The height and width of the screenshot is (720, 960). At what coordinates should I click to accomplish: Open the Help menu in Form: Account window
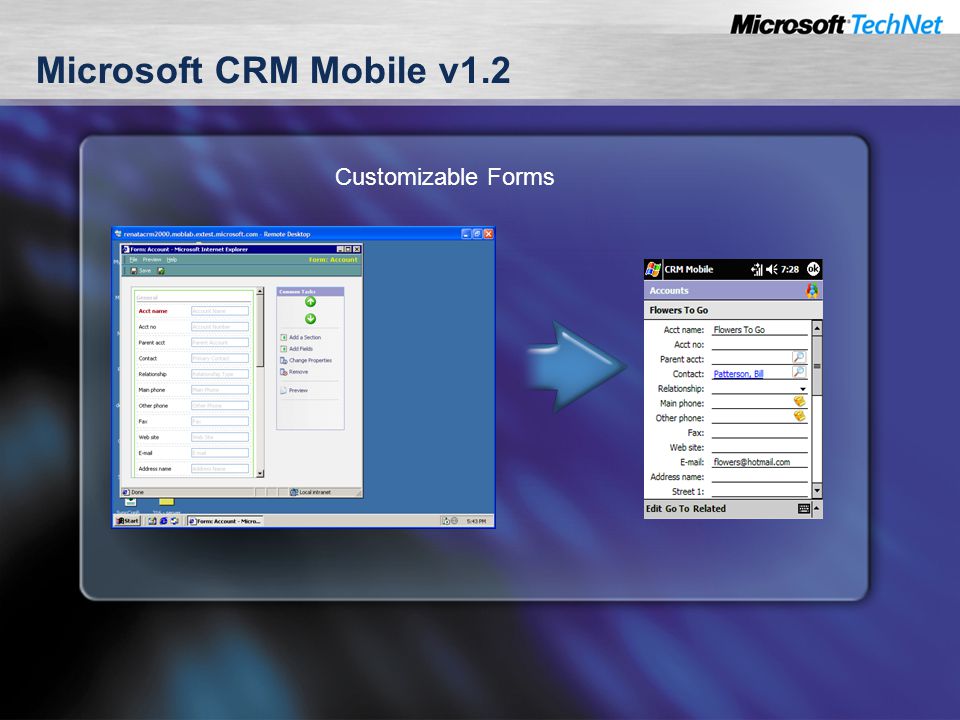[x=172, y=260]
